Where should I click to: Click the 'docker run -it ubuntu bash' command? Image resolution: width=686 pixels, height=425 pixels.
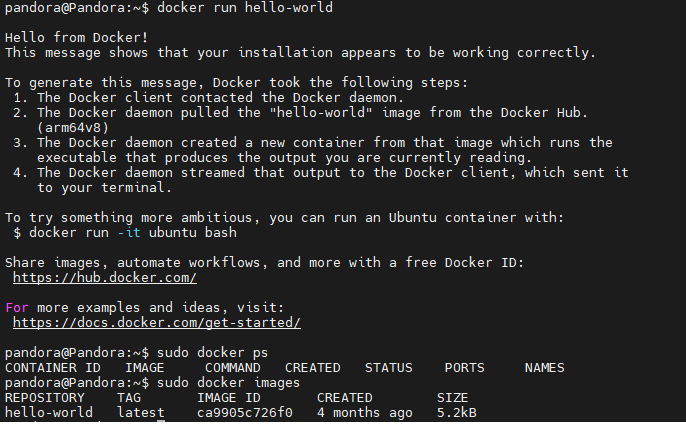coord(133,233)
